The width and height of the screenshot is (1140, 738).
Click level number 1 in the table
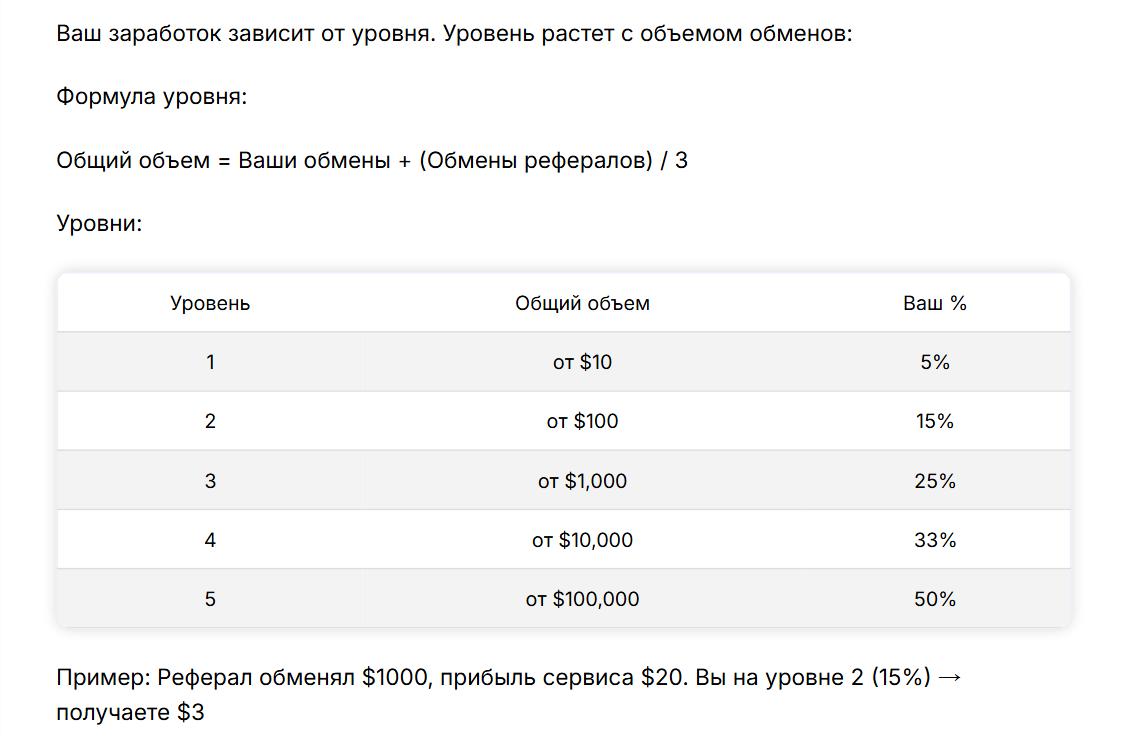[210, 362]
